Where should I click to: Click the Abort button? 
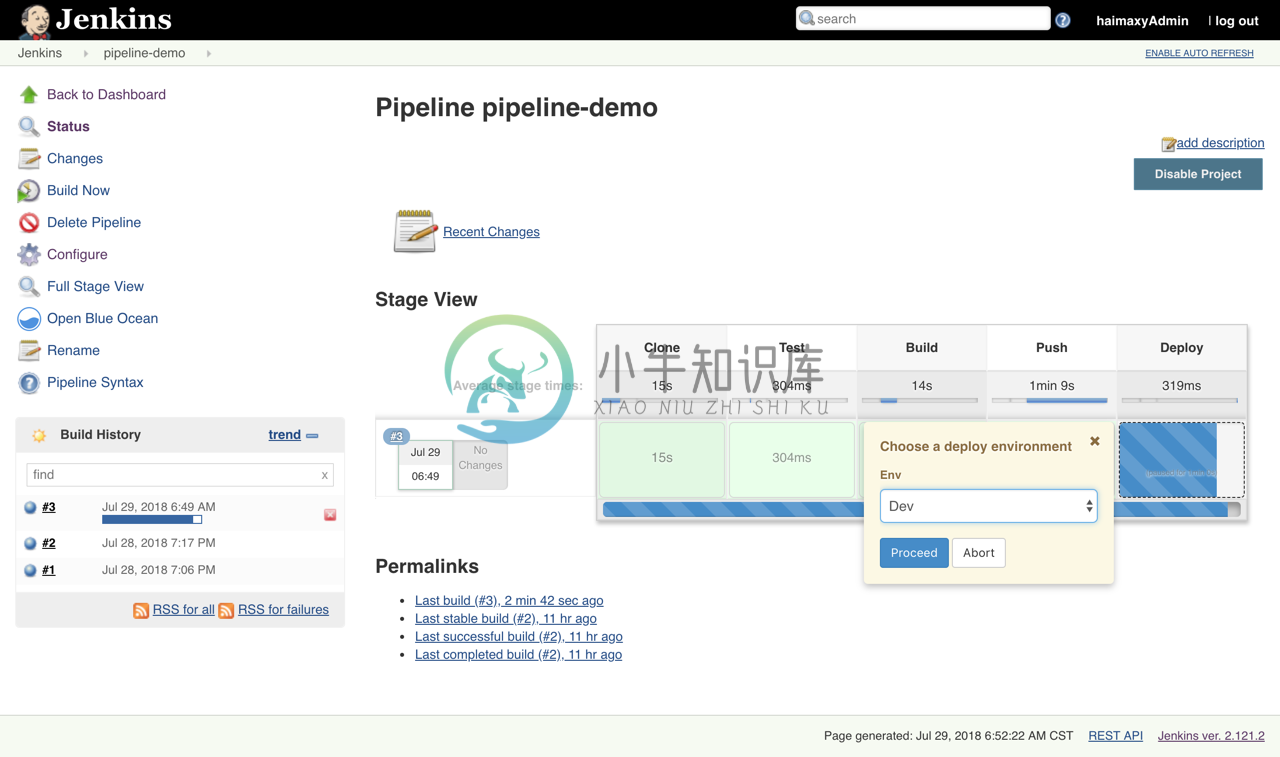[x=978, y=553]
